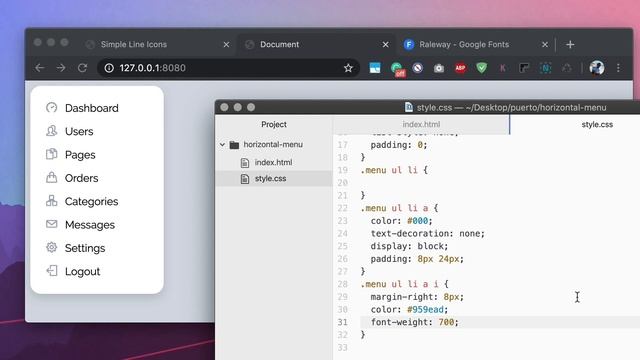
Task: Click the Project panel header
Action: (x=274, y=124)
